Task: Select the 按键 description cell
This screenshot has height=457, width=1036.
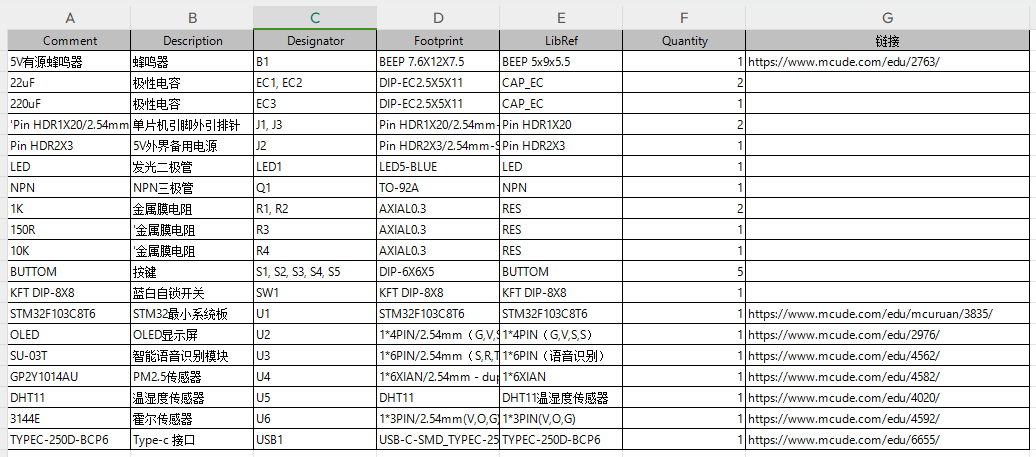Action: coord(192,271)
